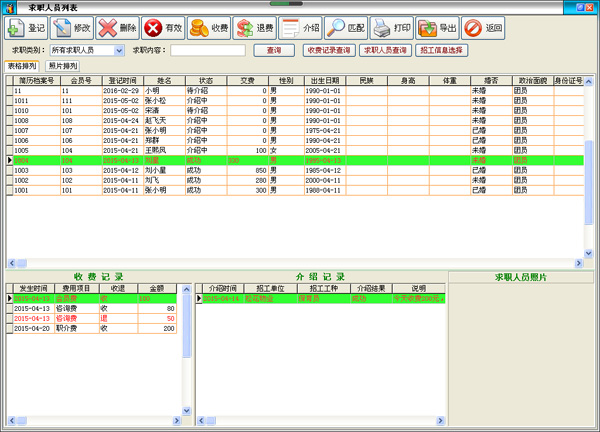The width and height of the screenshot is (600, 432).
Task: Click introduction records left scroll arrow
Action: 201,421
